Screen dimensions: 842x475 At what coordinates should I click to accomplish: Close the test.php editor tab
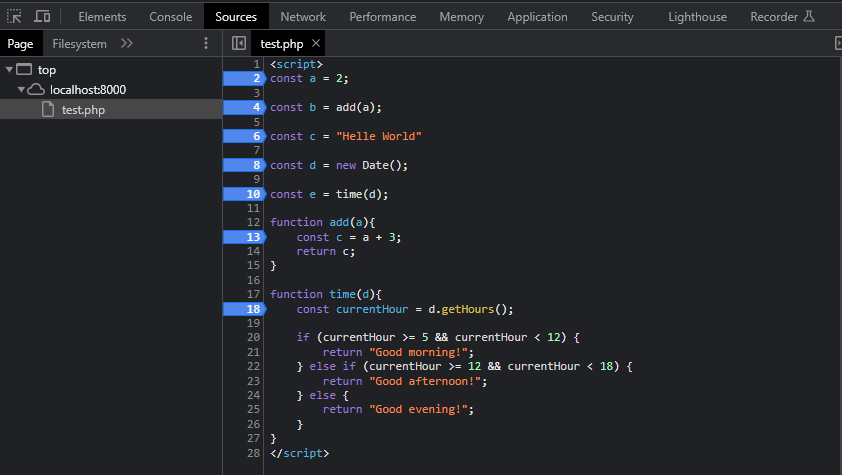pyautogui.click(x=316, y=44)
